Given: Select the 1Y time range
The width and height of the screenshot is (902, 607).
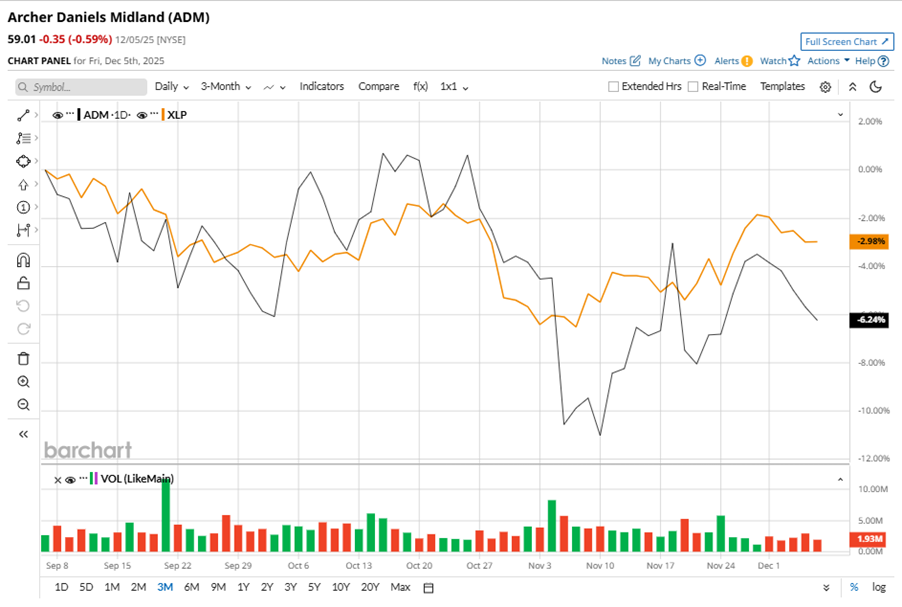Looking at the screenshot, I should click(x=243, y=587).
